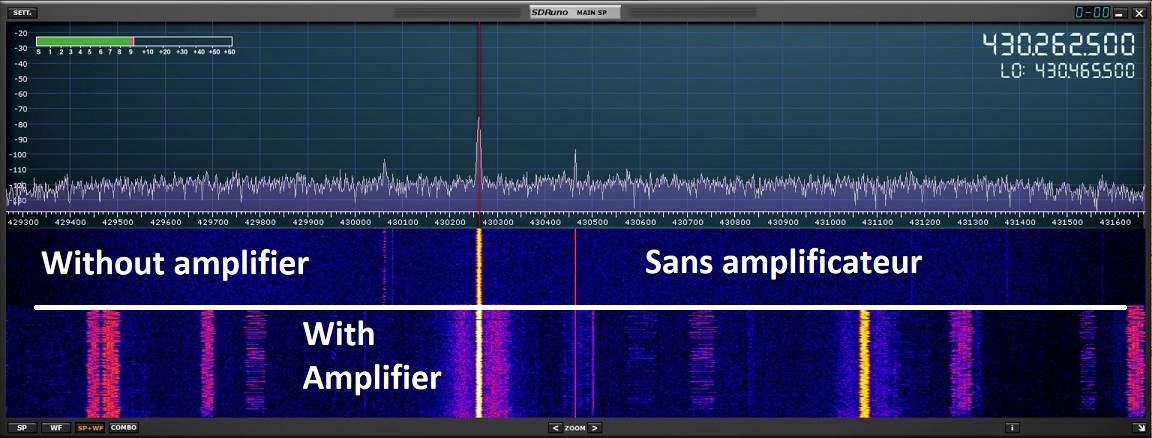This screenshot has height=438, width=1152.
Task: Click the zoom in right arrow
Action: (595, 428)
